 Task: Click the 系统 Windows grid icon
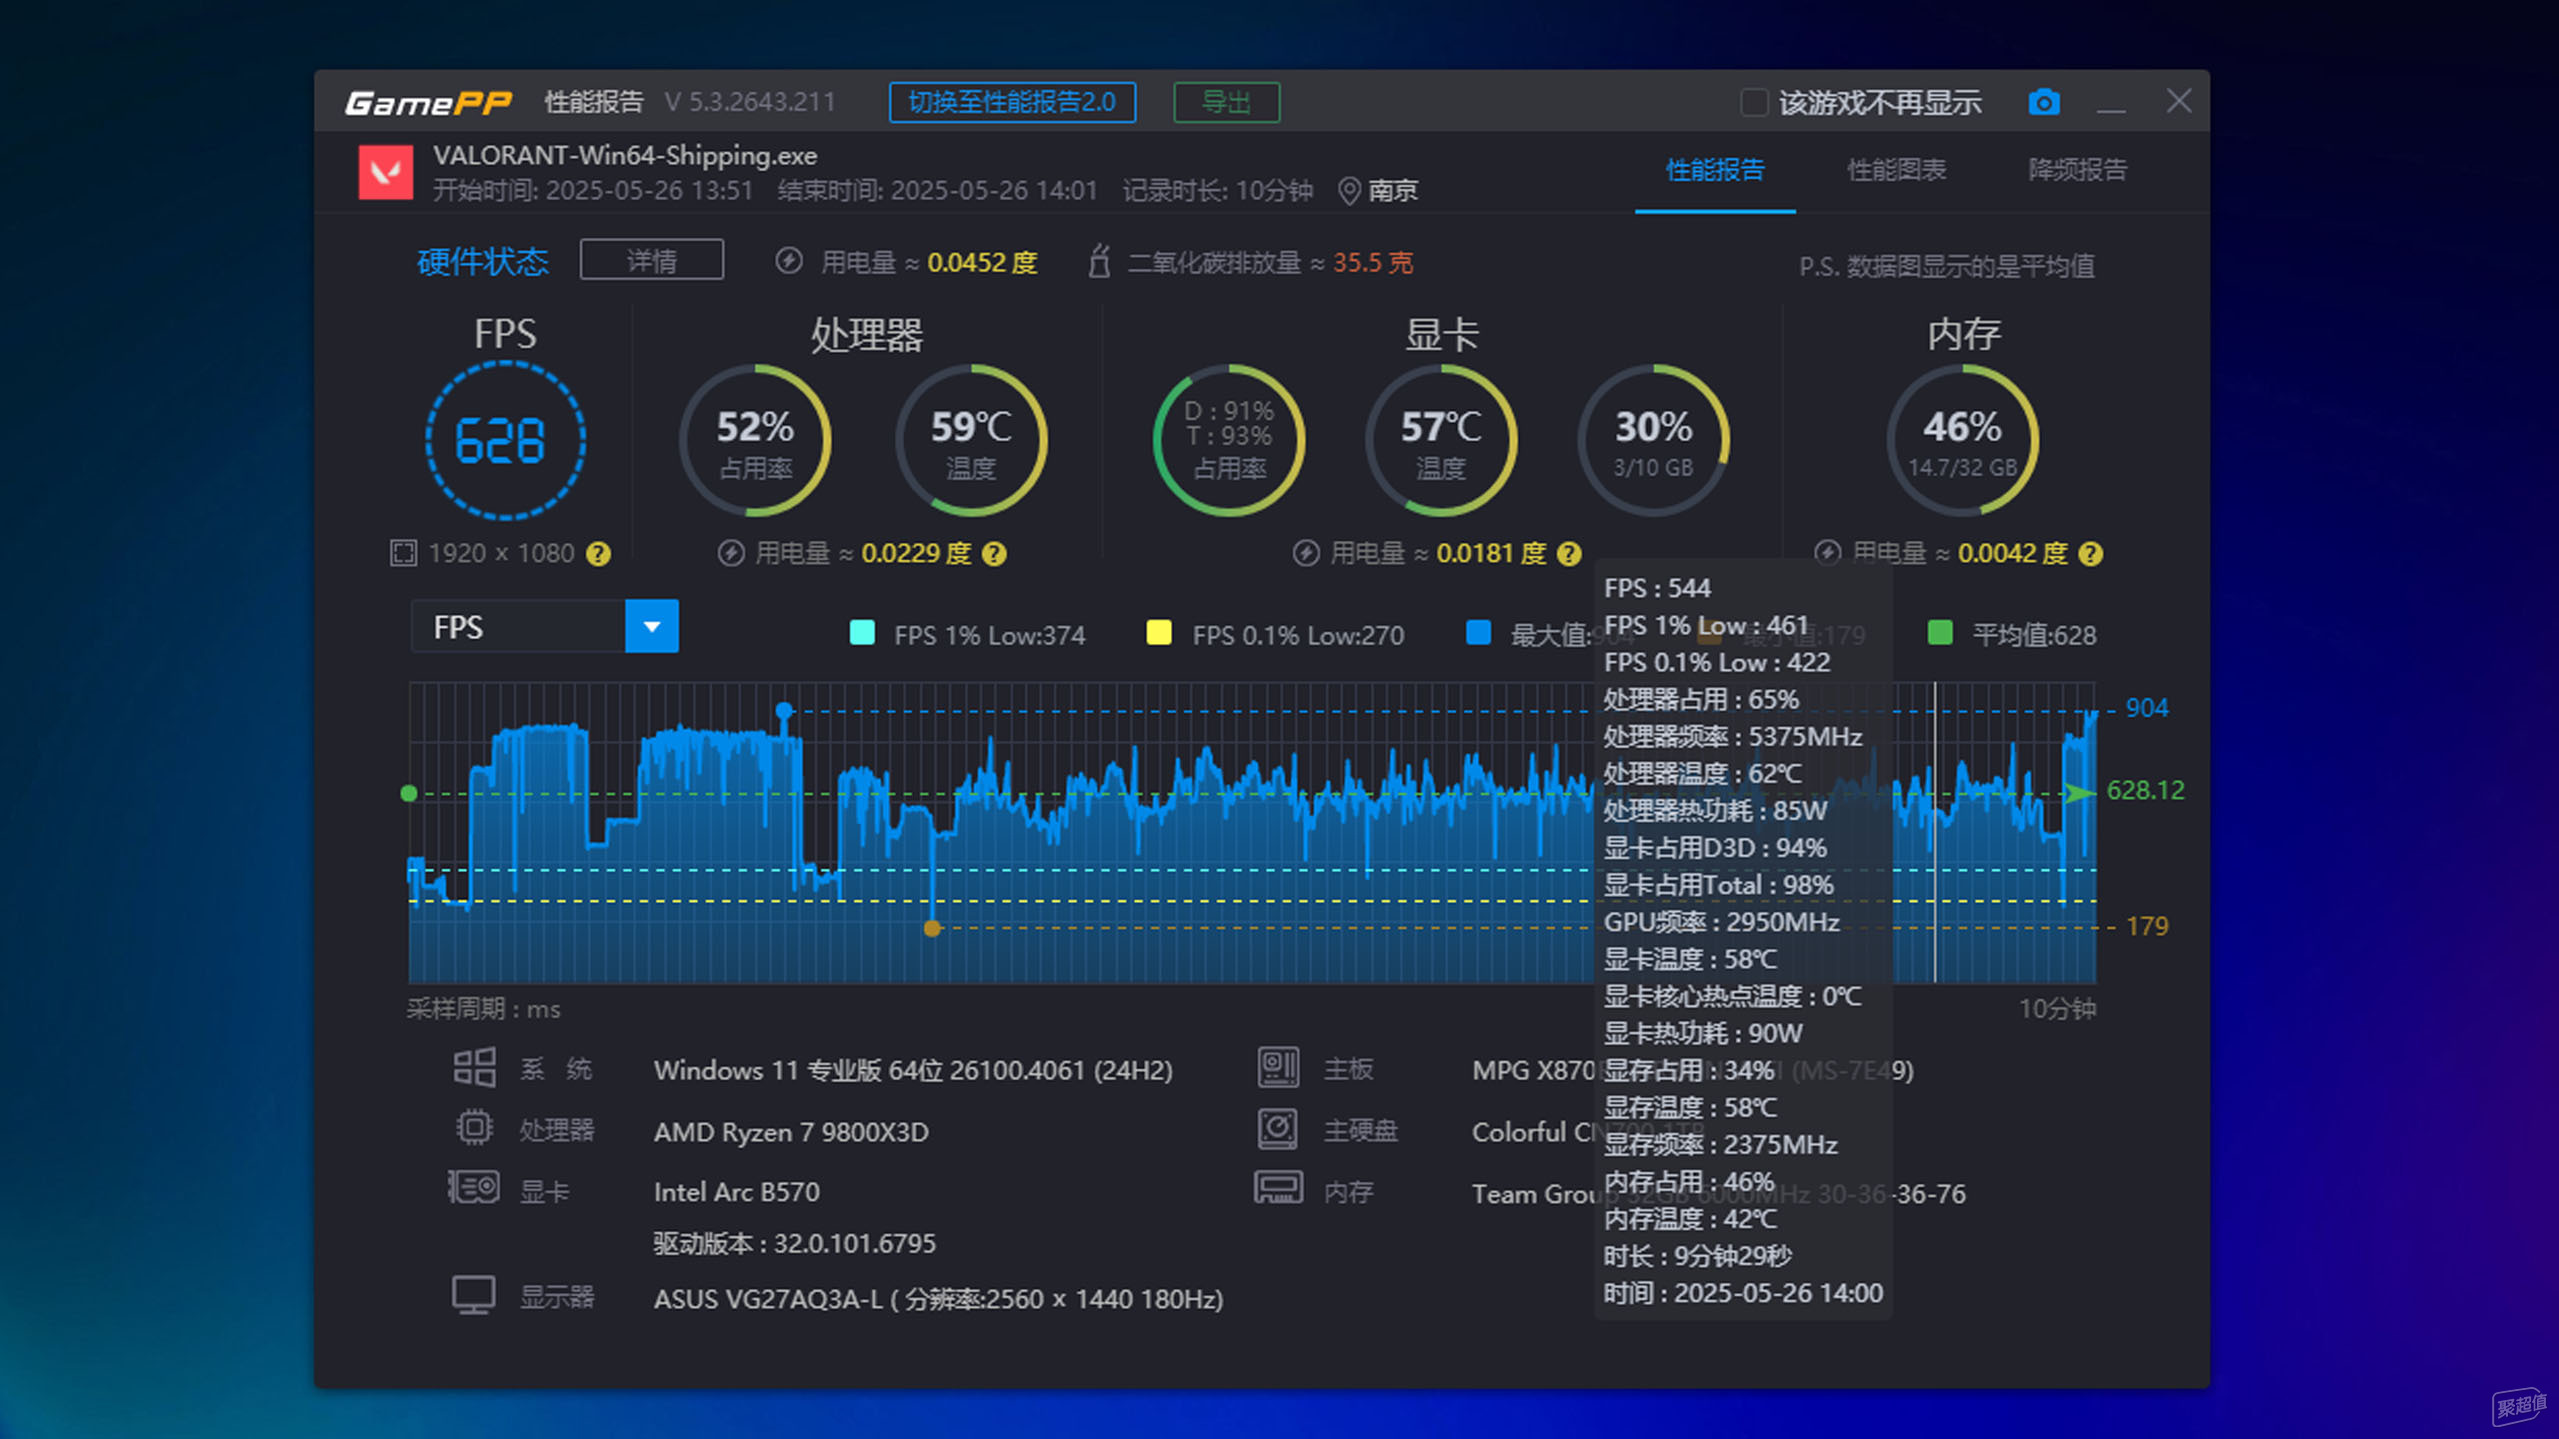(474, 1068)
